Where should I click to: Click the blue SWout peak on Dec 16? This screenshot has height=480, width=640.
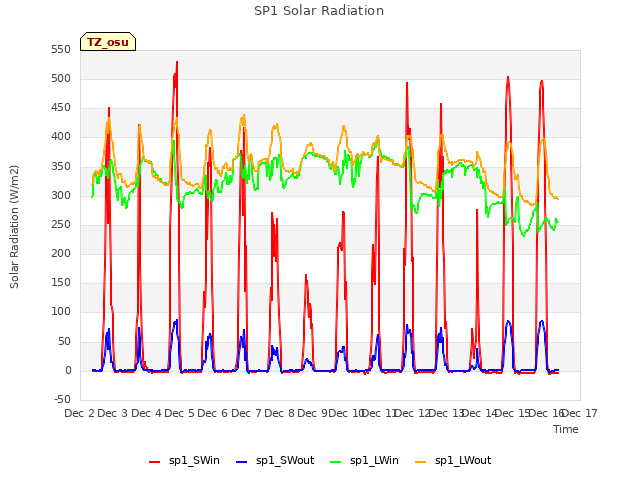542,321
